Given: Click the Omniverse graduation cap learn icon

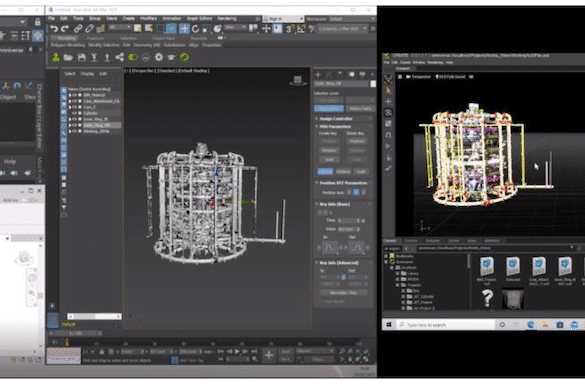Looking at the screenshot, I should (x=171, y=57).
